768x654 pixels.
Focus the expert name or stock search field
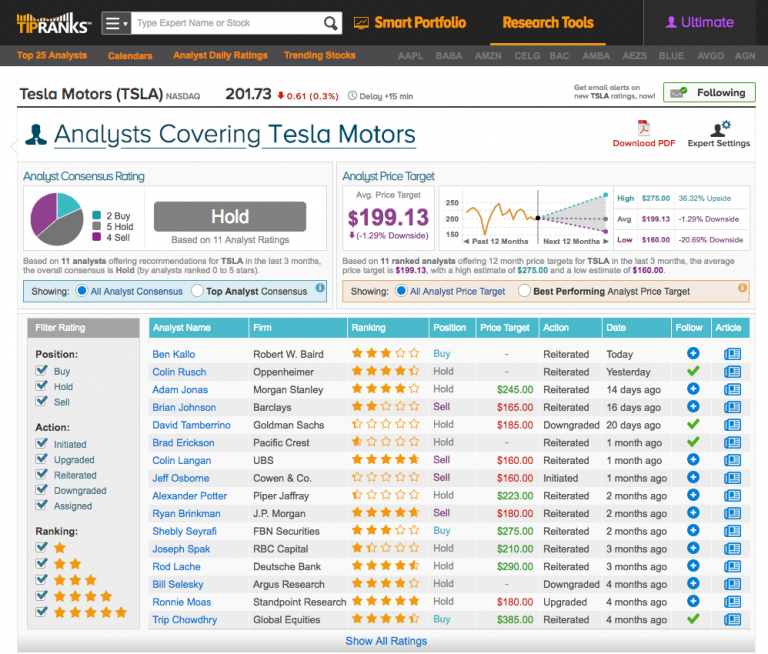click(228, 23)
